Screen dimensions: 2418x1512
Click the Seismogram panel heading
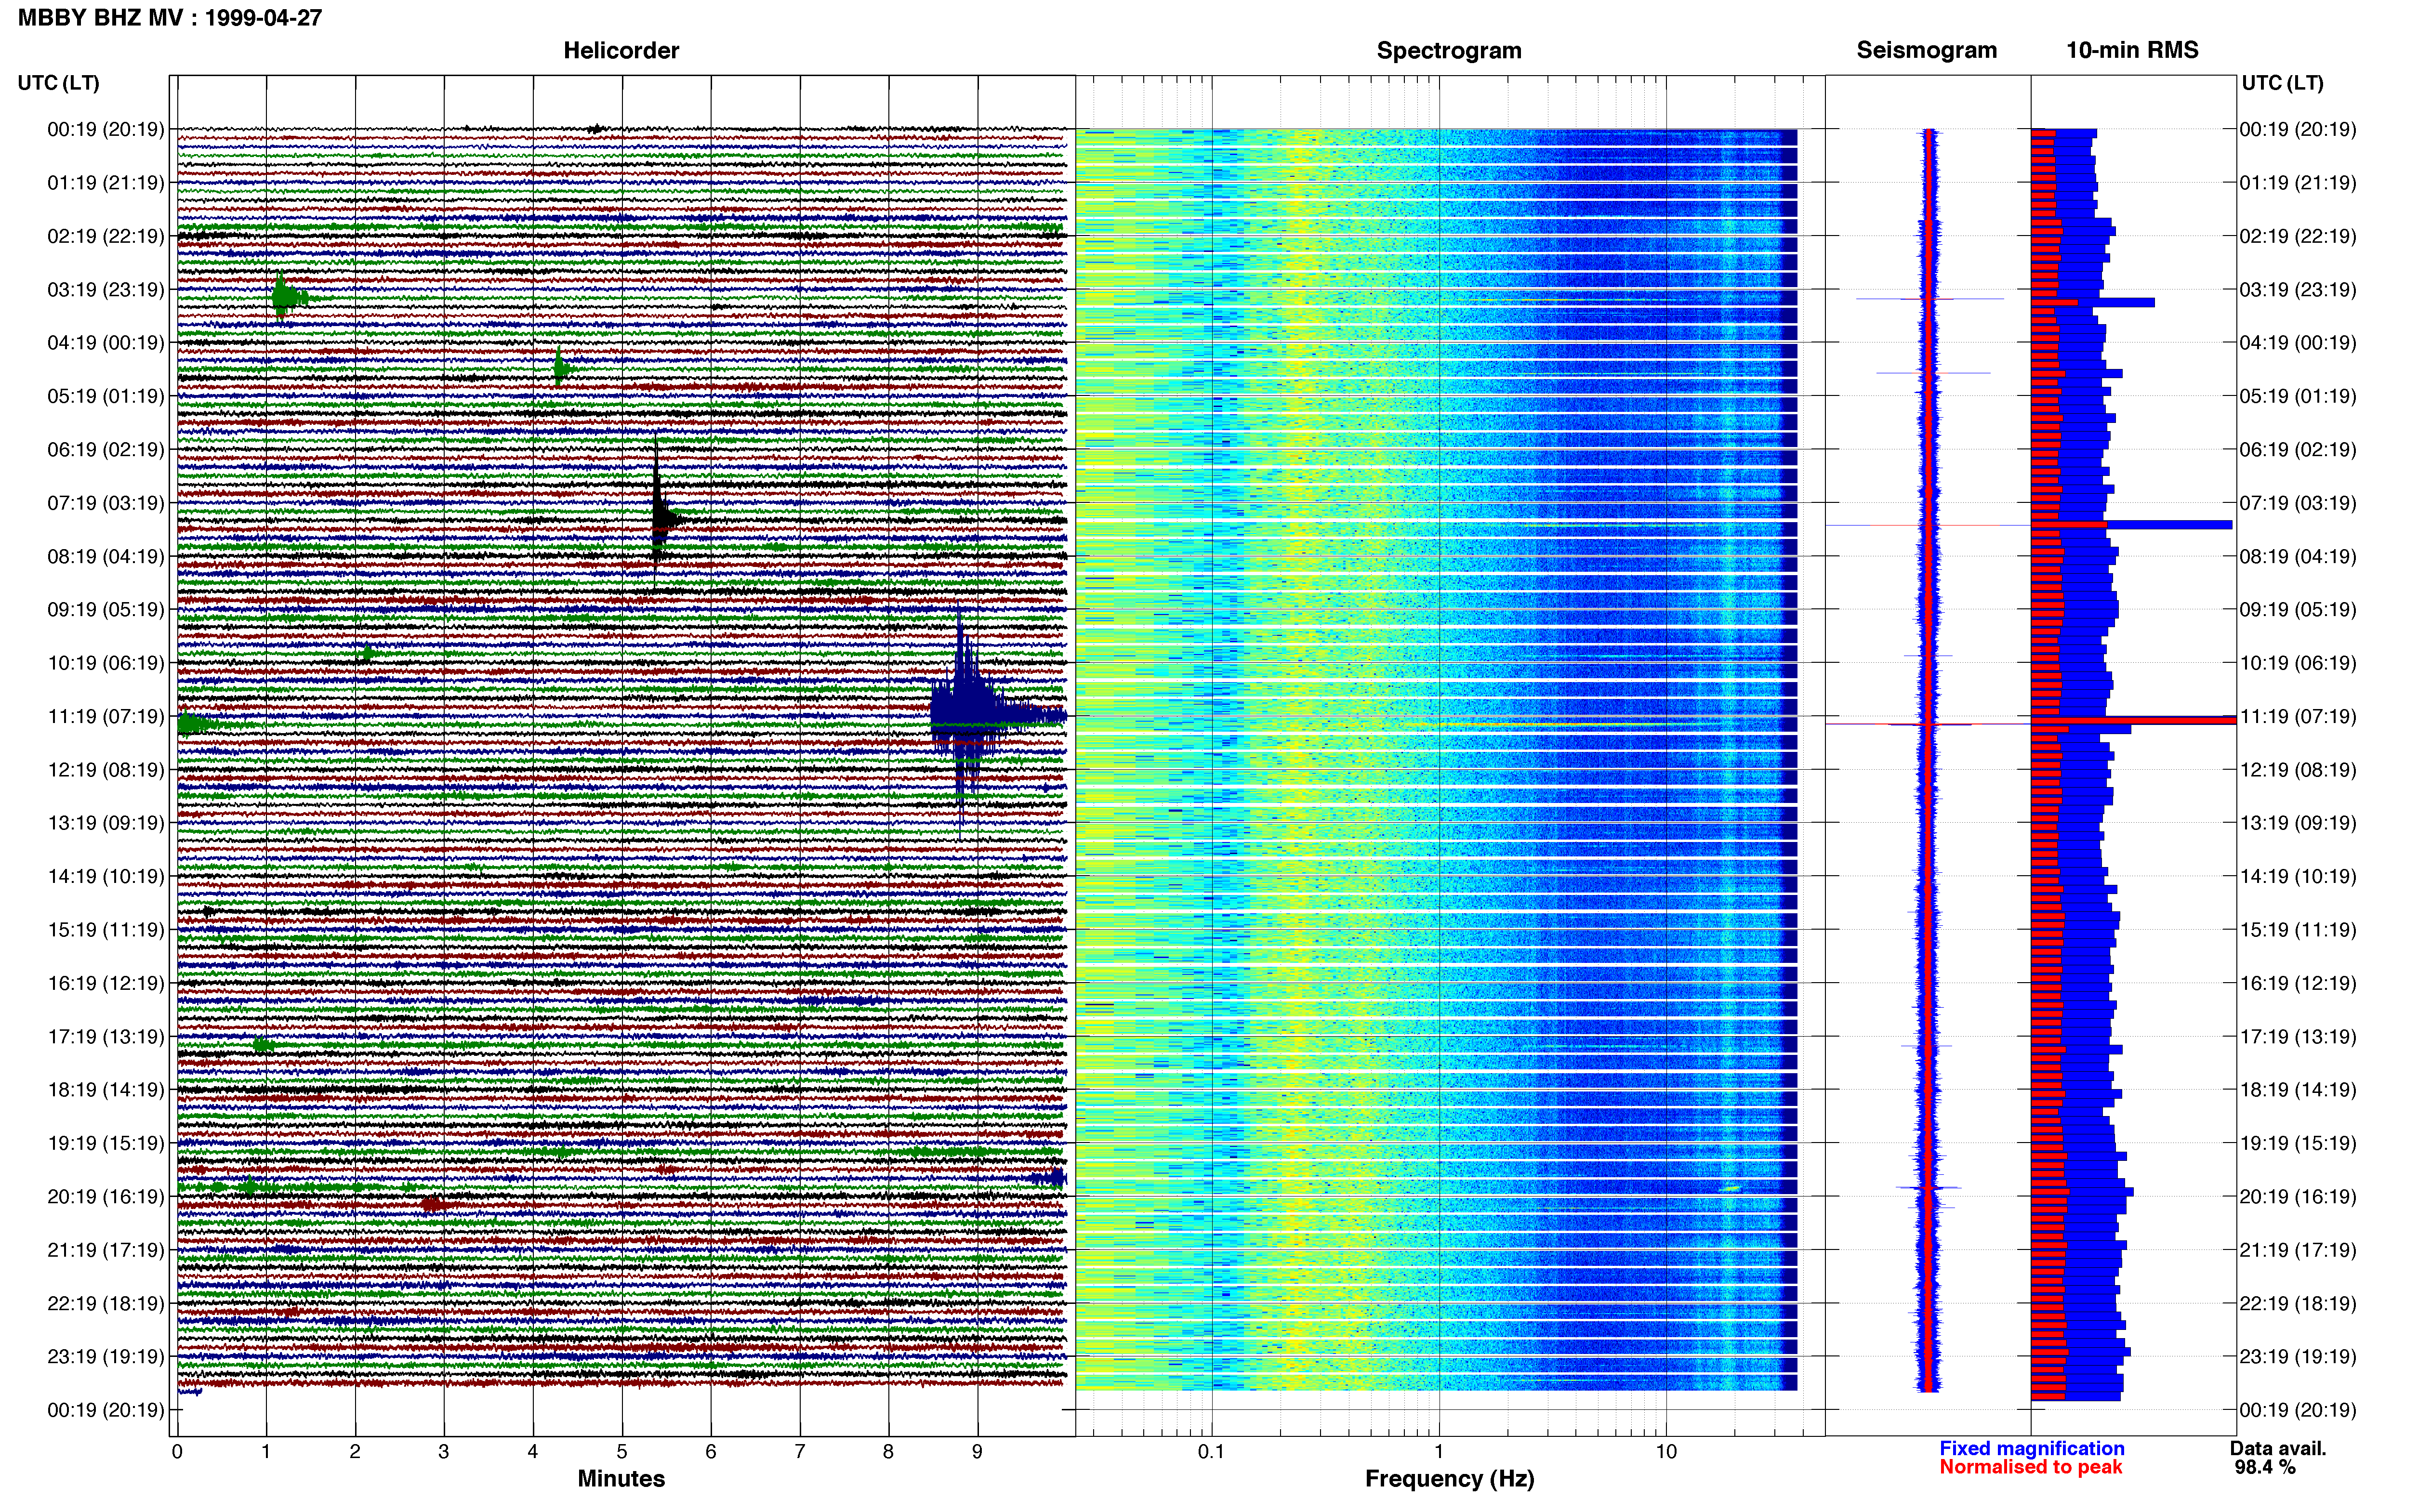pyautogui.click(x=1926, y=51)
